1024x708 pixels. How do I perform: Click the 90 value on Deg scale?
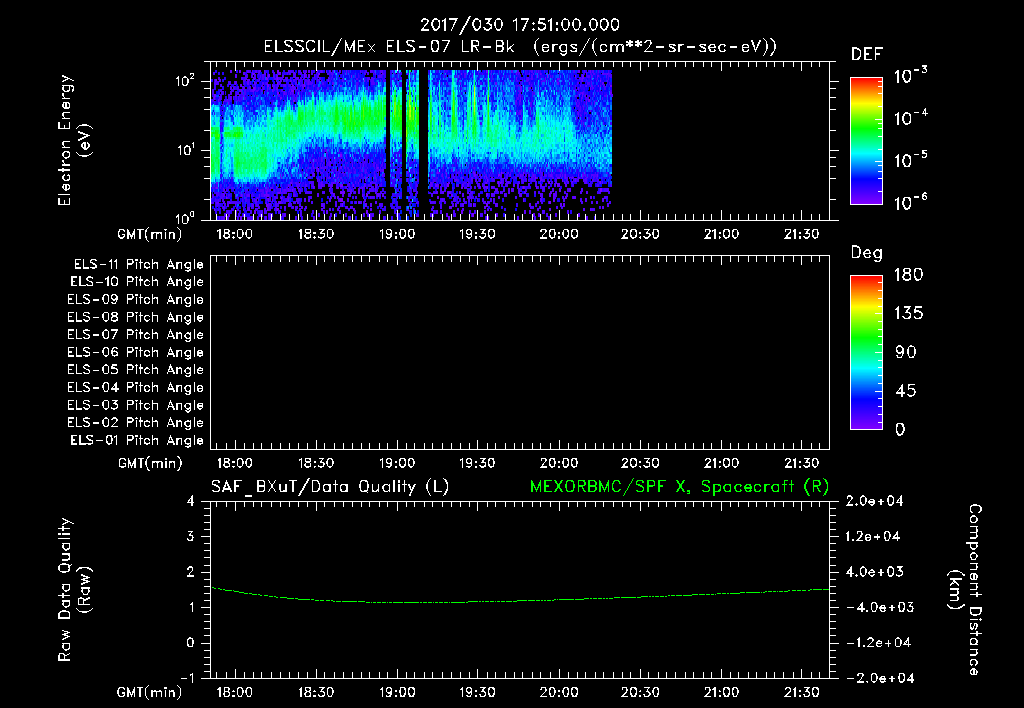coord(906,353)
